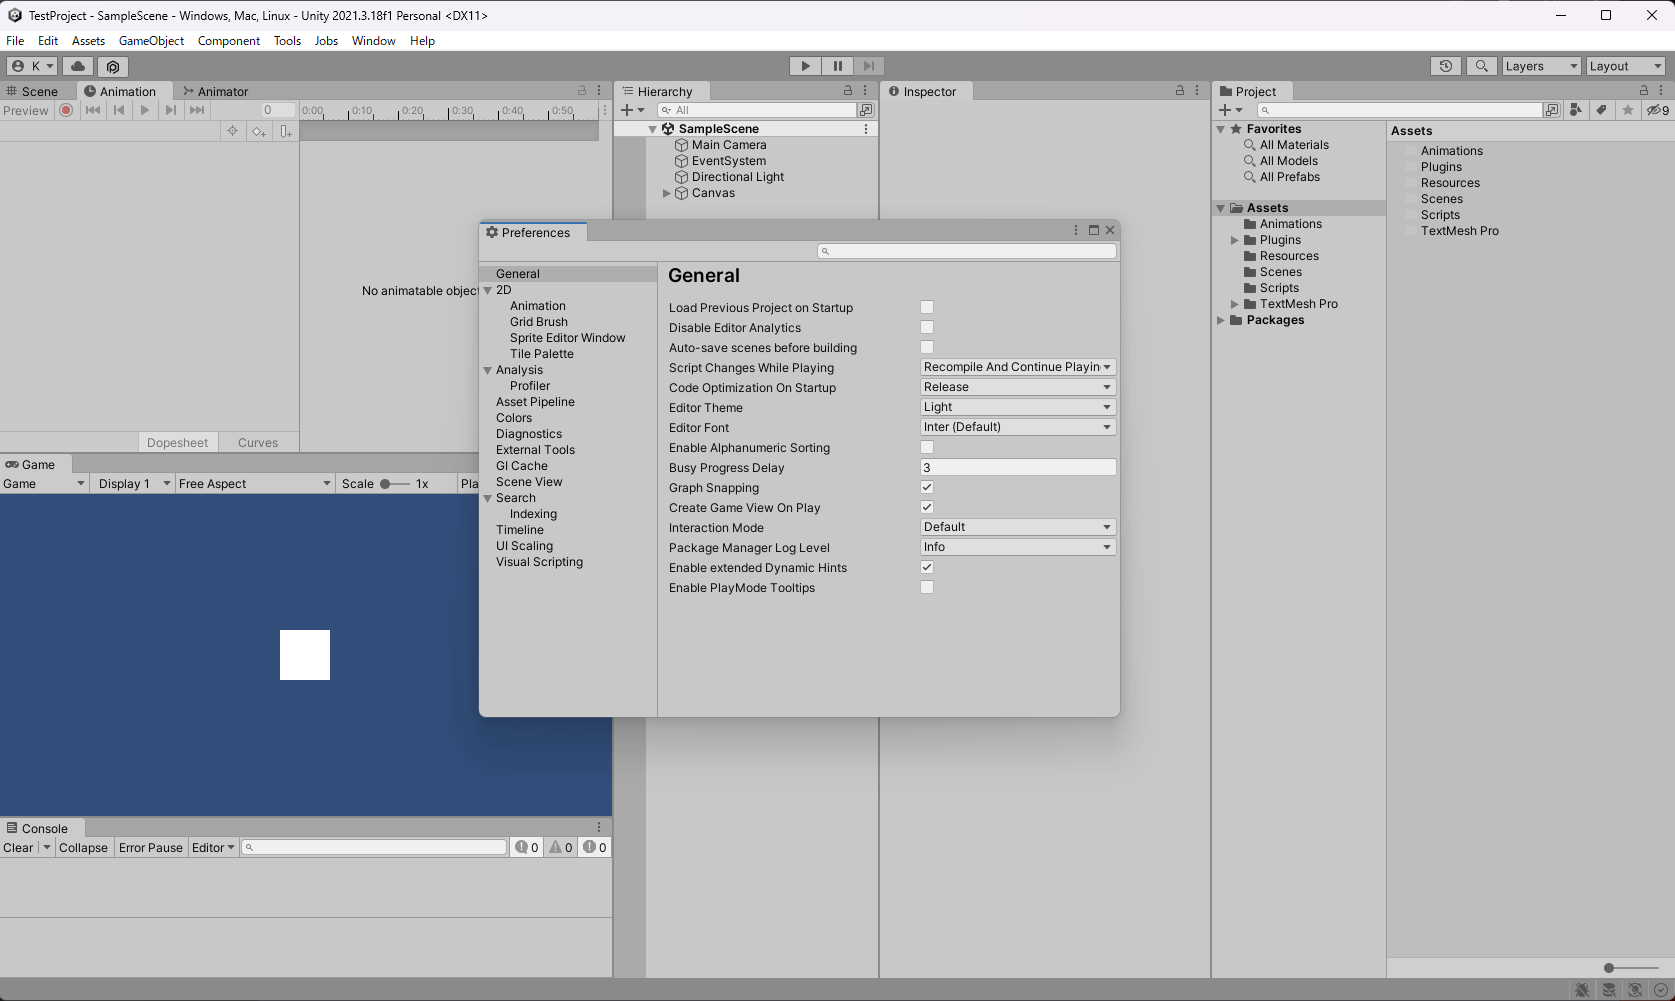The height and width of the screenshot is (1001, 1675).
Task: Toggle warning messages in Console toolbar
Action: (x=560, y=846)
